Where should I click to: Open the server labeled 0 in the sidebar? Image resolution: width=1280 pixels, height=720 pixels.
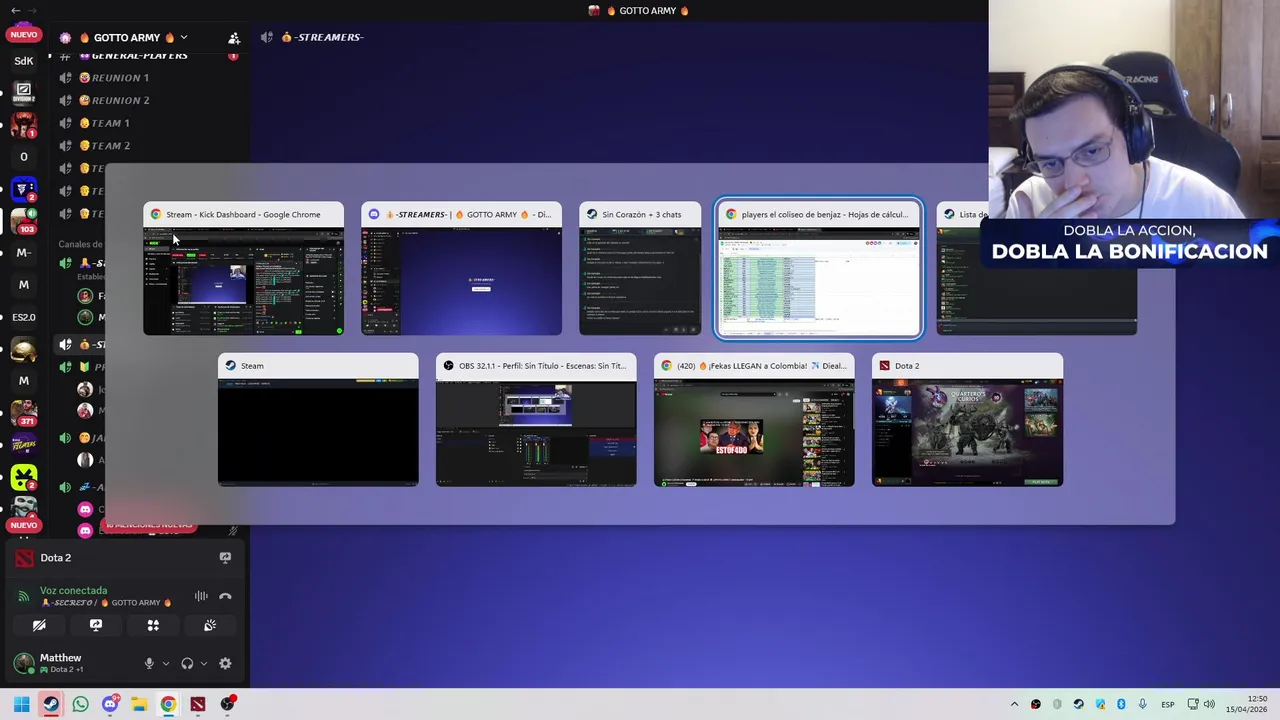[x=24, y=157]
